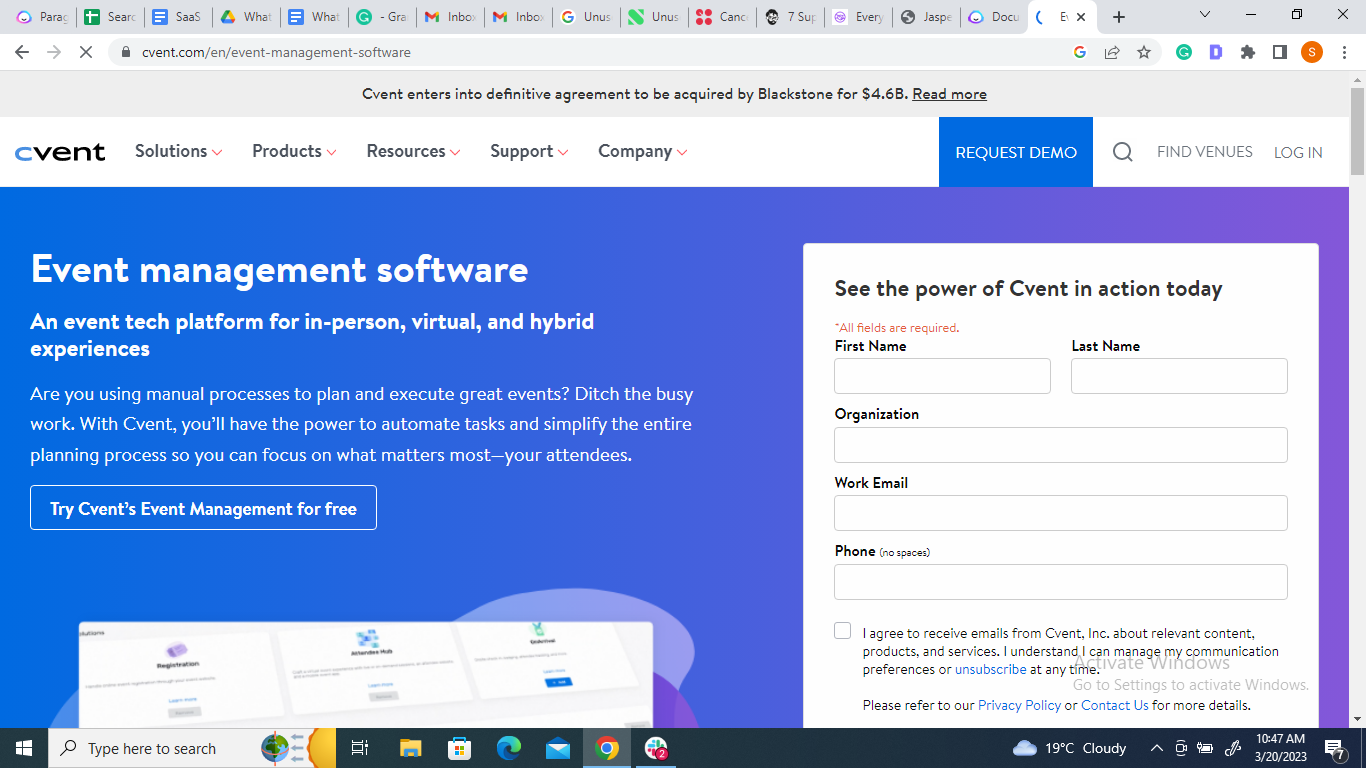Viewport: 1366px width, 768px height.
Task: Click Try Cvent's Event Management for free
Action: tap(203, 508)
